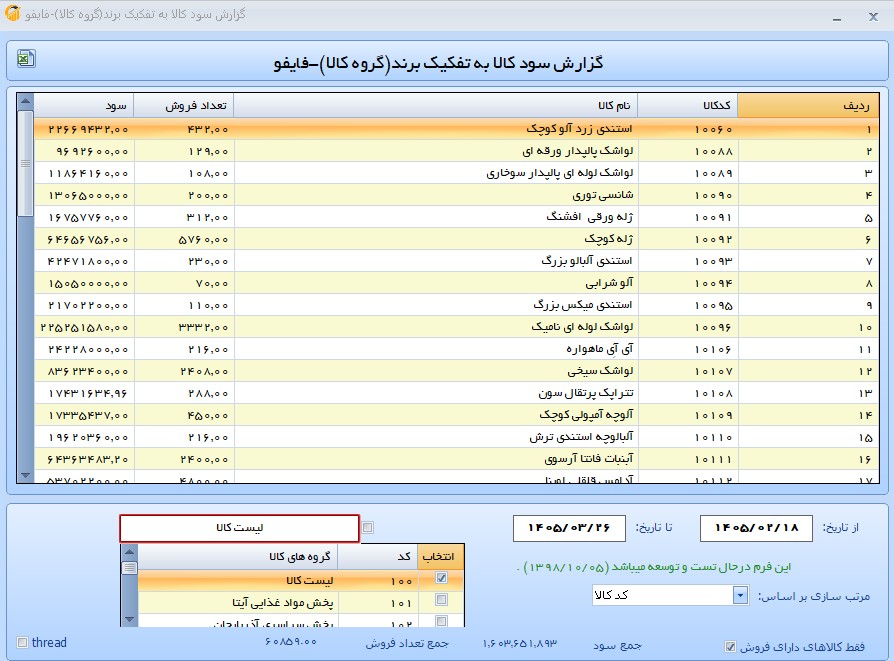
Task: Click product code 10107 cell
Action: [688, 371]
